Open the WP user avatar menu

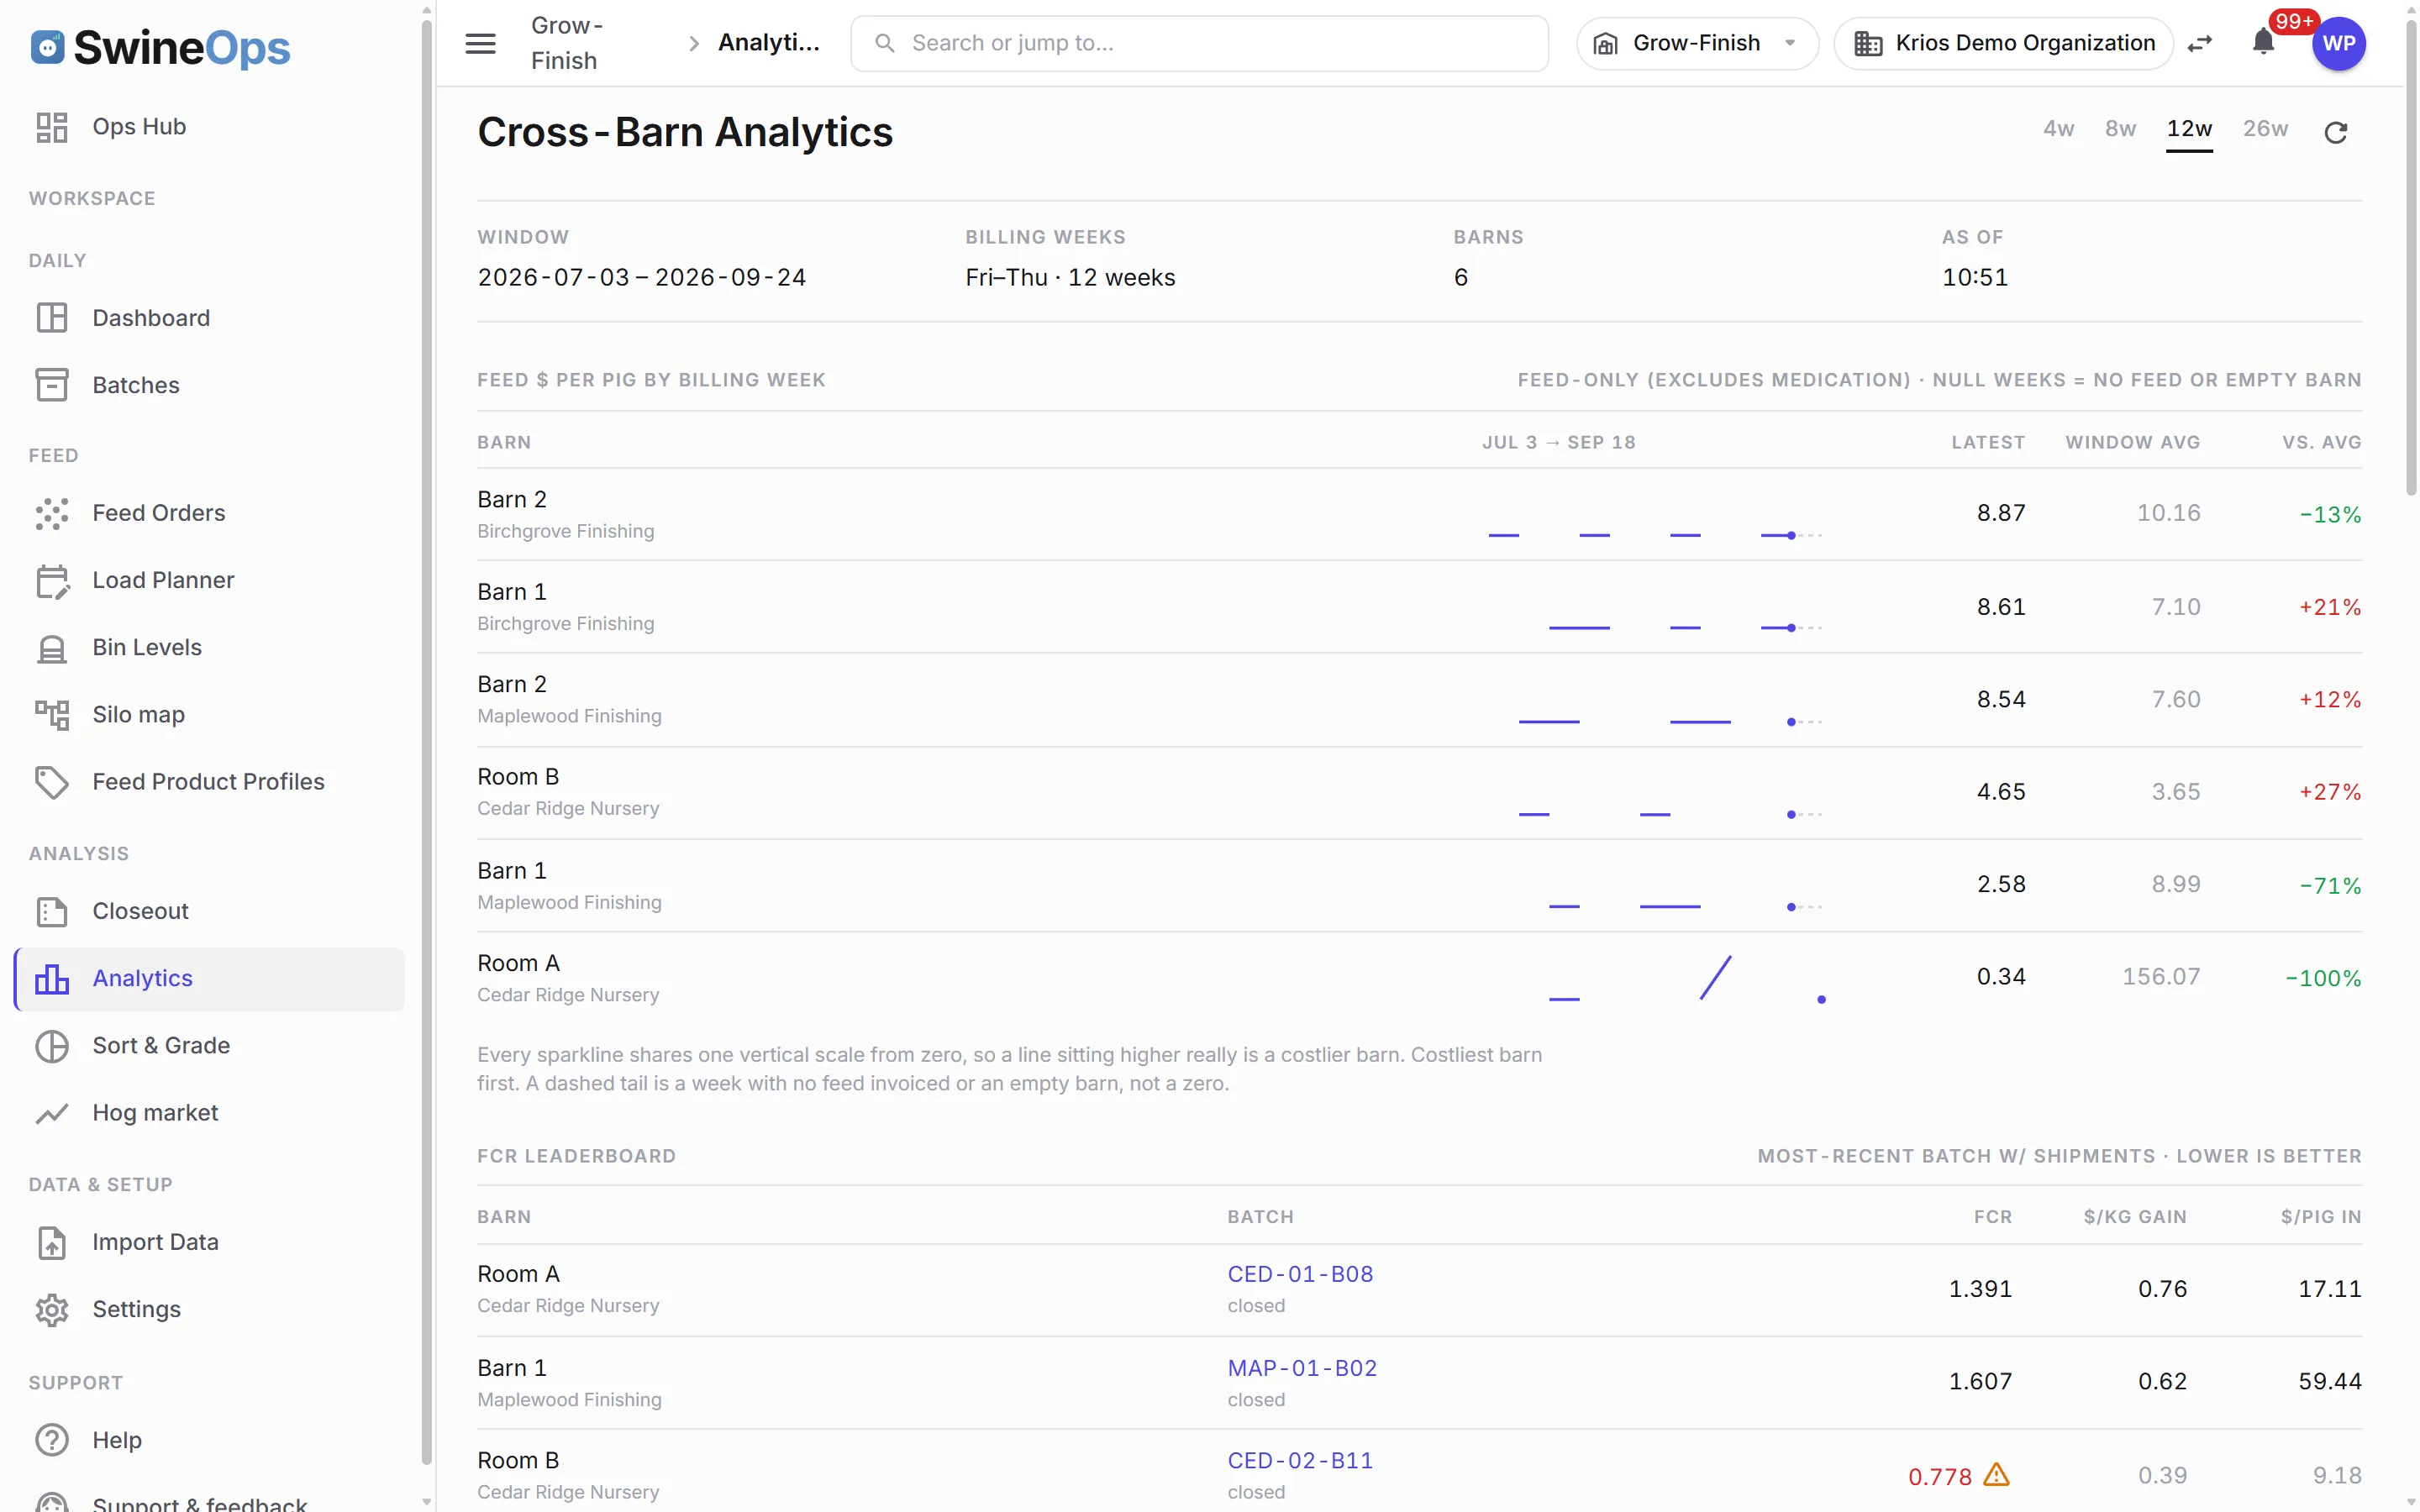pyautogui.click(x=2339, y=43)
